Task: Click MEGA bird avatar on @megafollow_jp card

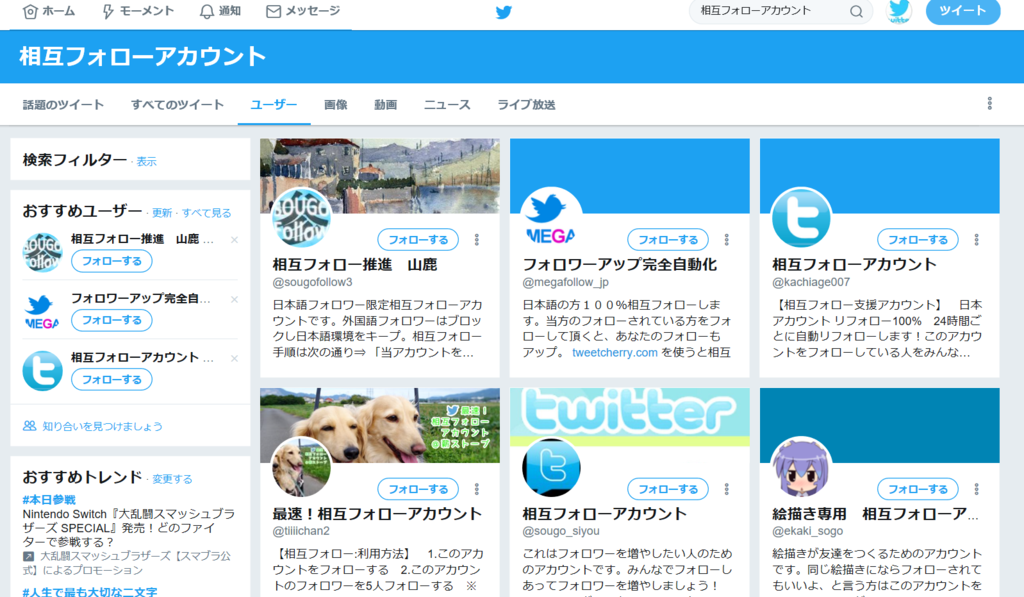Action: pyautogui.click(x=551, y=218)
